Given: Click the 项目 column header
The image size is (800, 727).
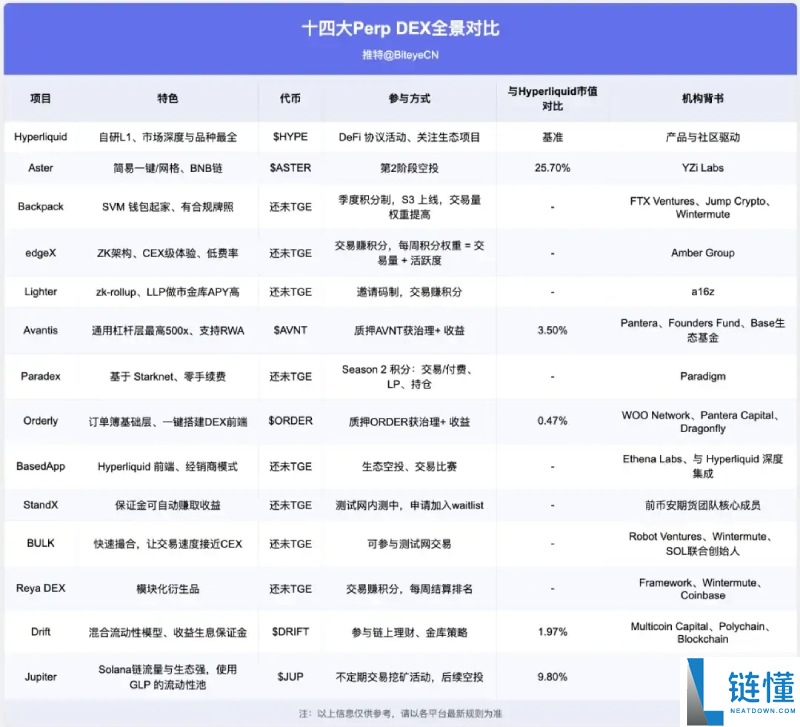Looking at the screenshot, I should [x=40, y=98].
